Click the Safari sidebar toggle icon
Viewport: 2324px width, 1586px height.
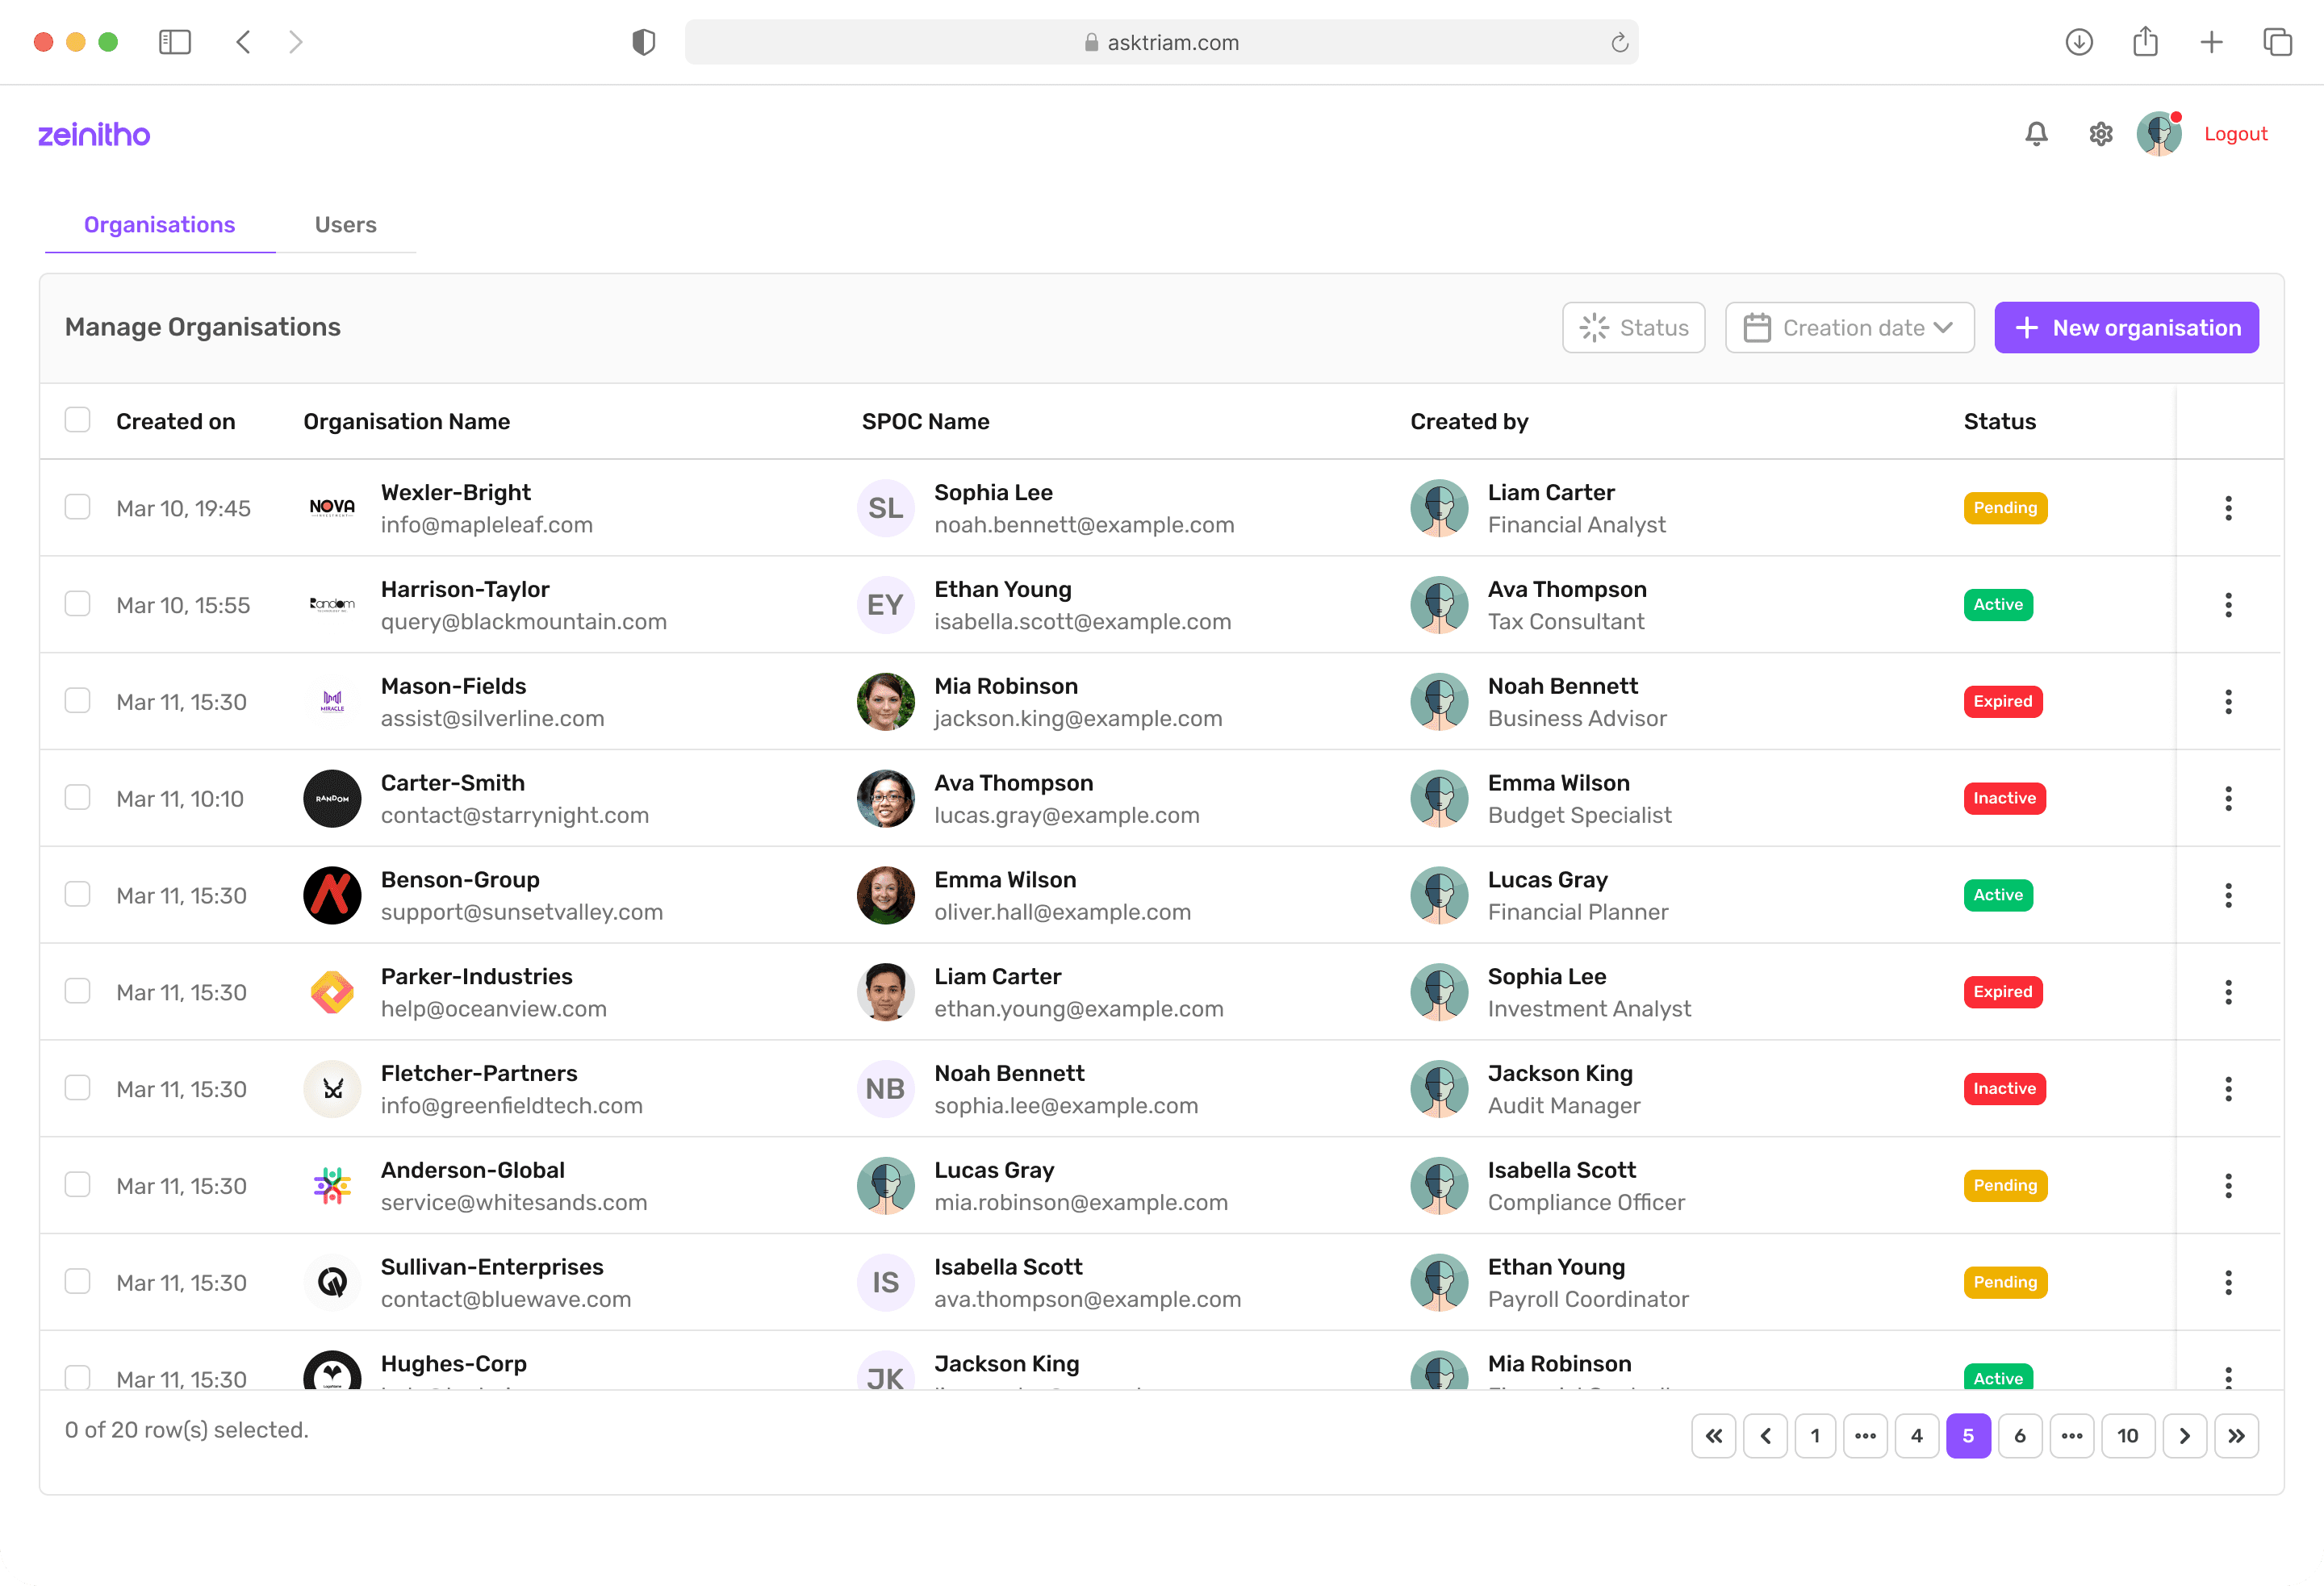tap(175, 42)
